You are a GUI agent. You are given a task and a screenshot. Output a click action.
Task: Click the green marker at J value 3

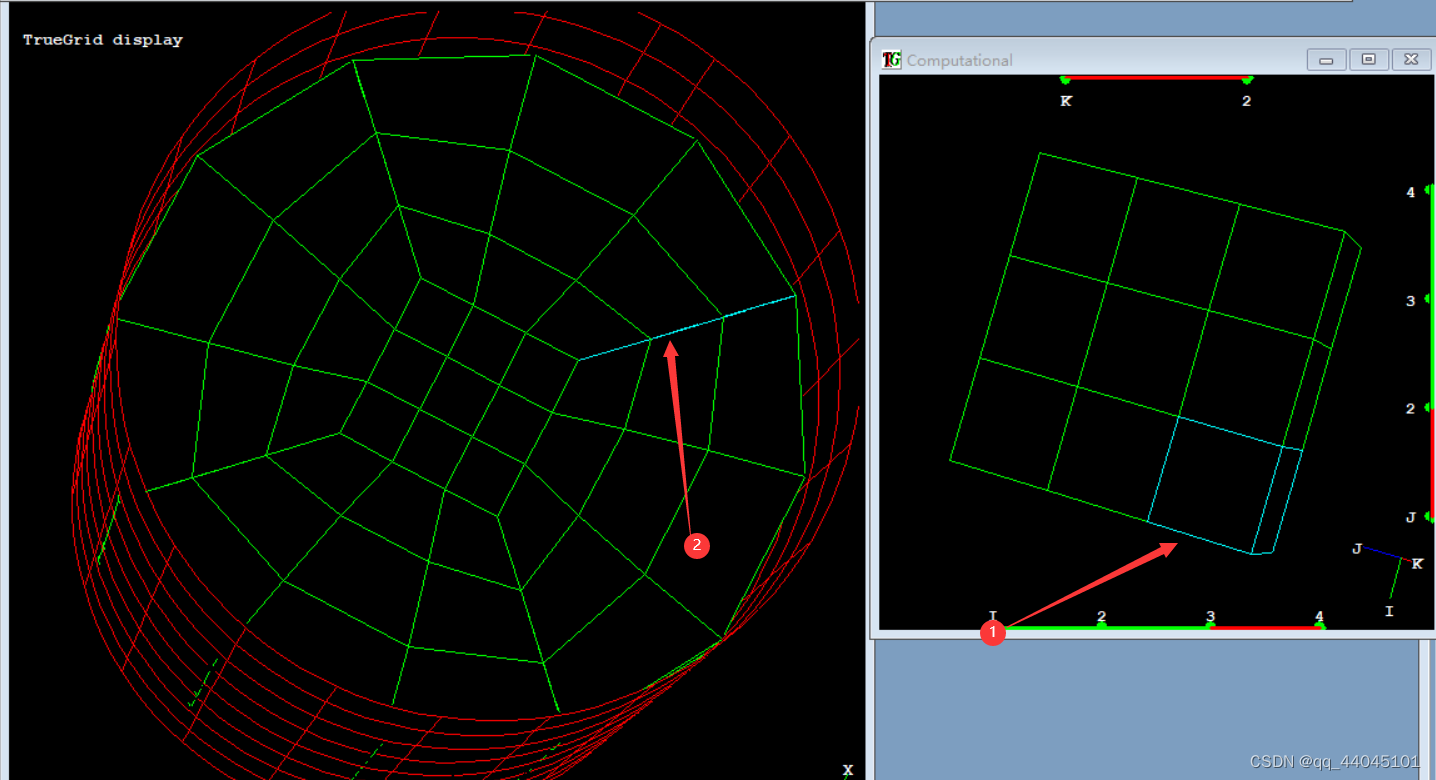pyautogui.click(x=1421, y=300)
